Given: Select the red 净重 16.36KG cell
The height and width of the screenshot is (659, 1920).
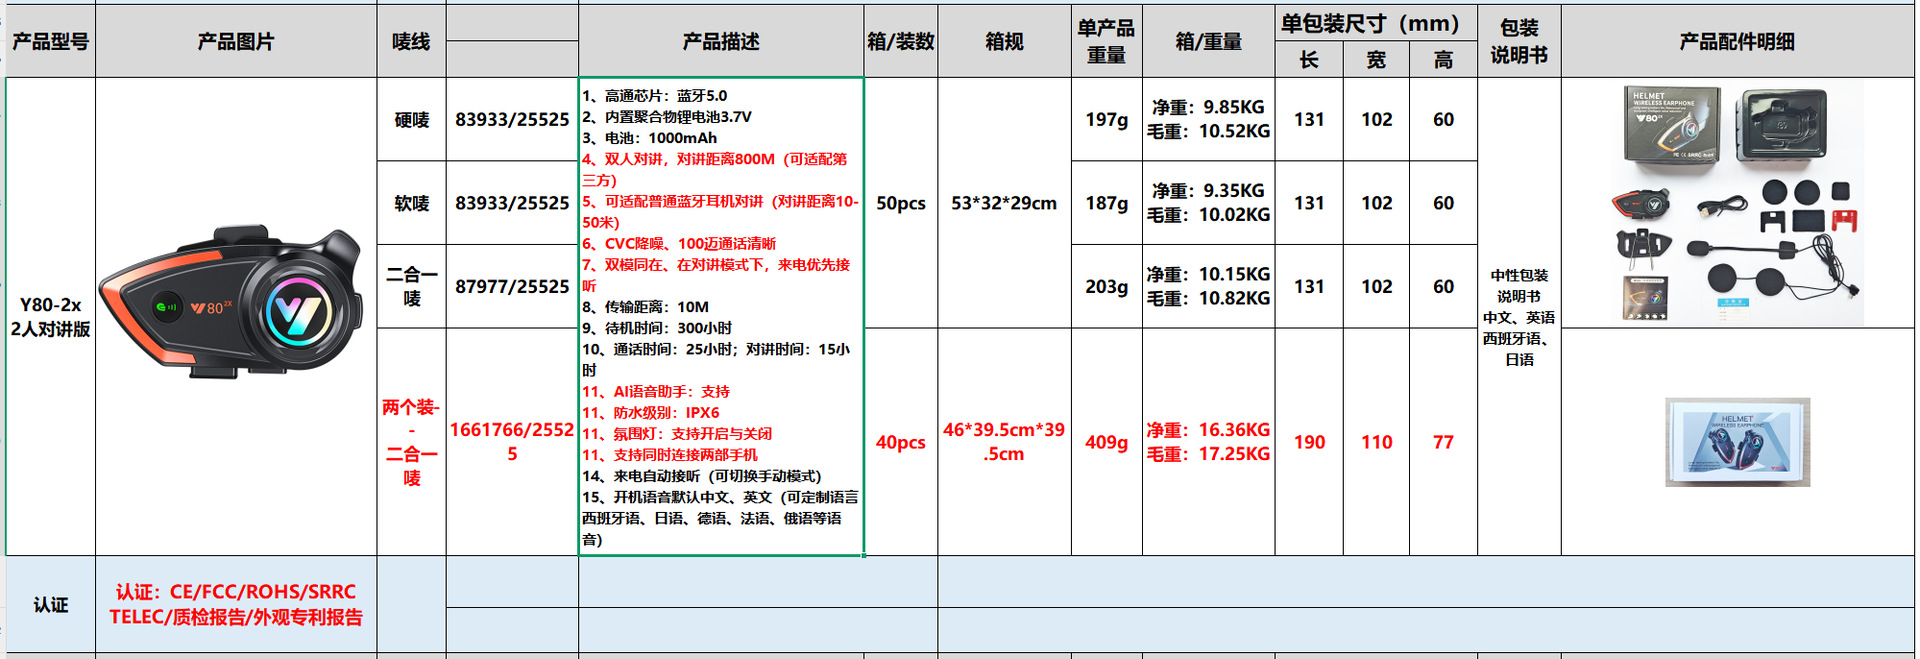Looking at the screenshot, I should click(1208, 442).
